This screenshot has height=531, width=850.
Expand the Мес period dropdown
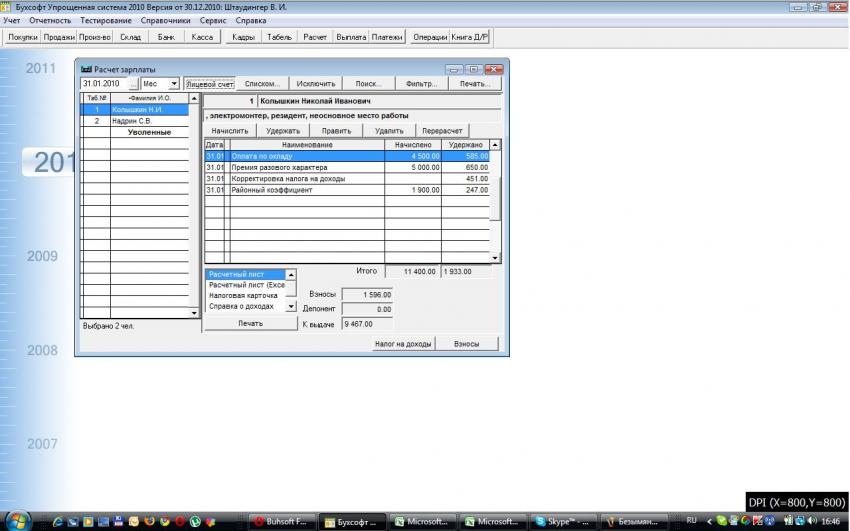coord(174,84)
